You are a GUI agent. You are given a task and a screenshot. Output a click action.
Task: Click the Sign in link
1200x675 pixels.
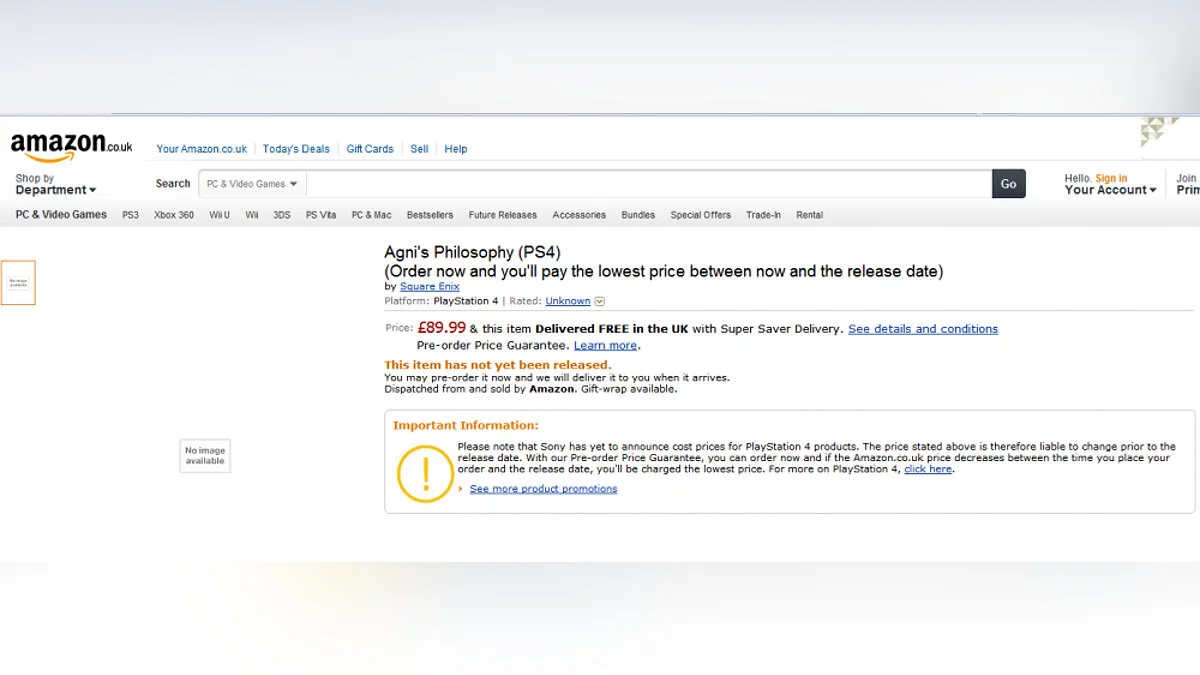pyautogui.click(x=1111, y=178)
